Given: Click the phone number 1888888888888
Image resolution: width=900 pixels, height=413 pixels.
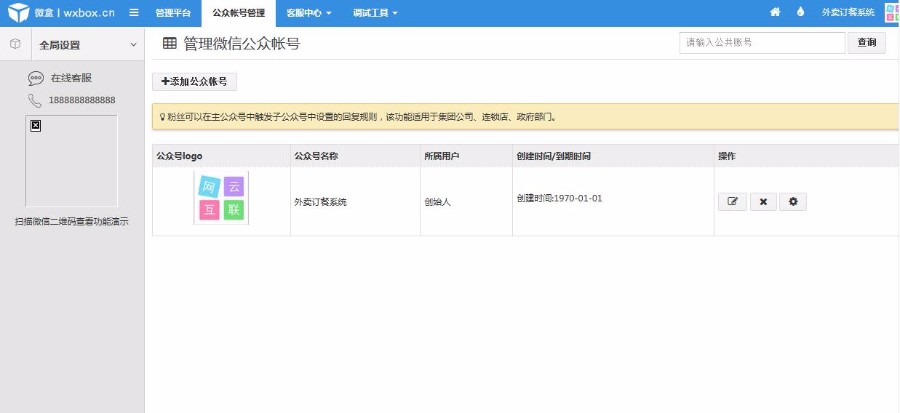Looking at the screenshot, I should pyautogui.click(x=82, y=100).
